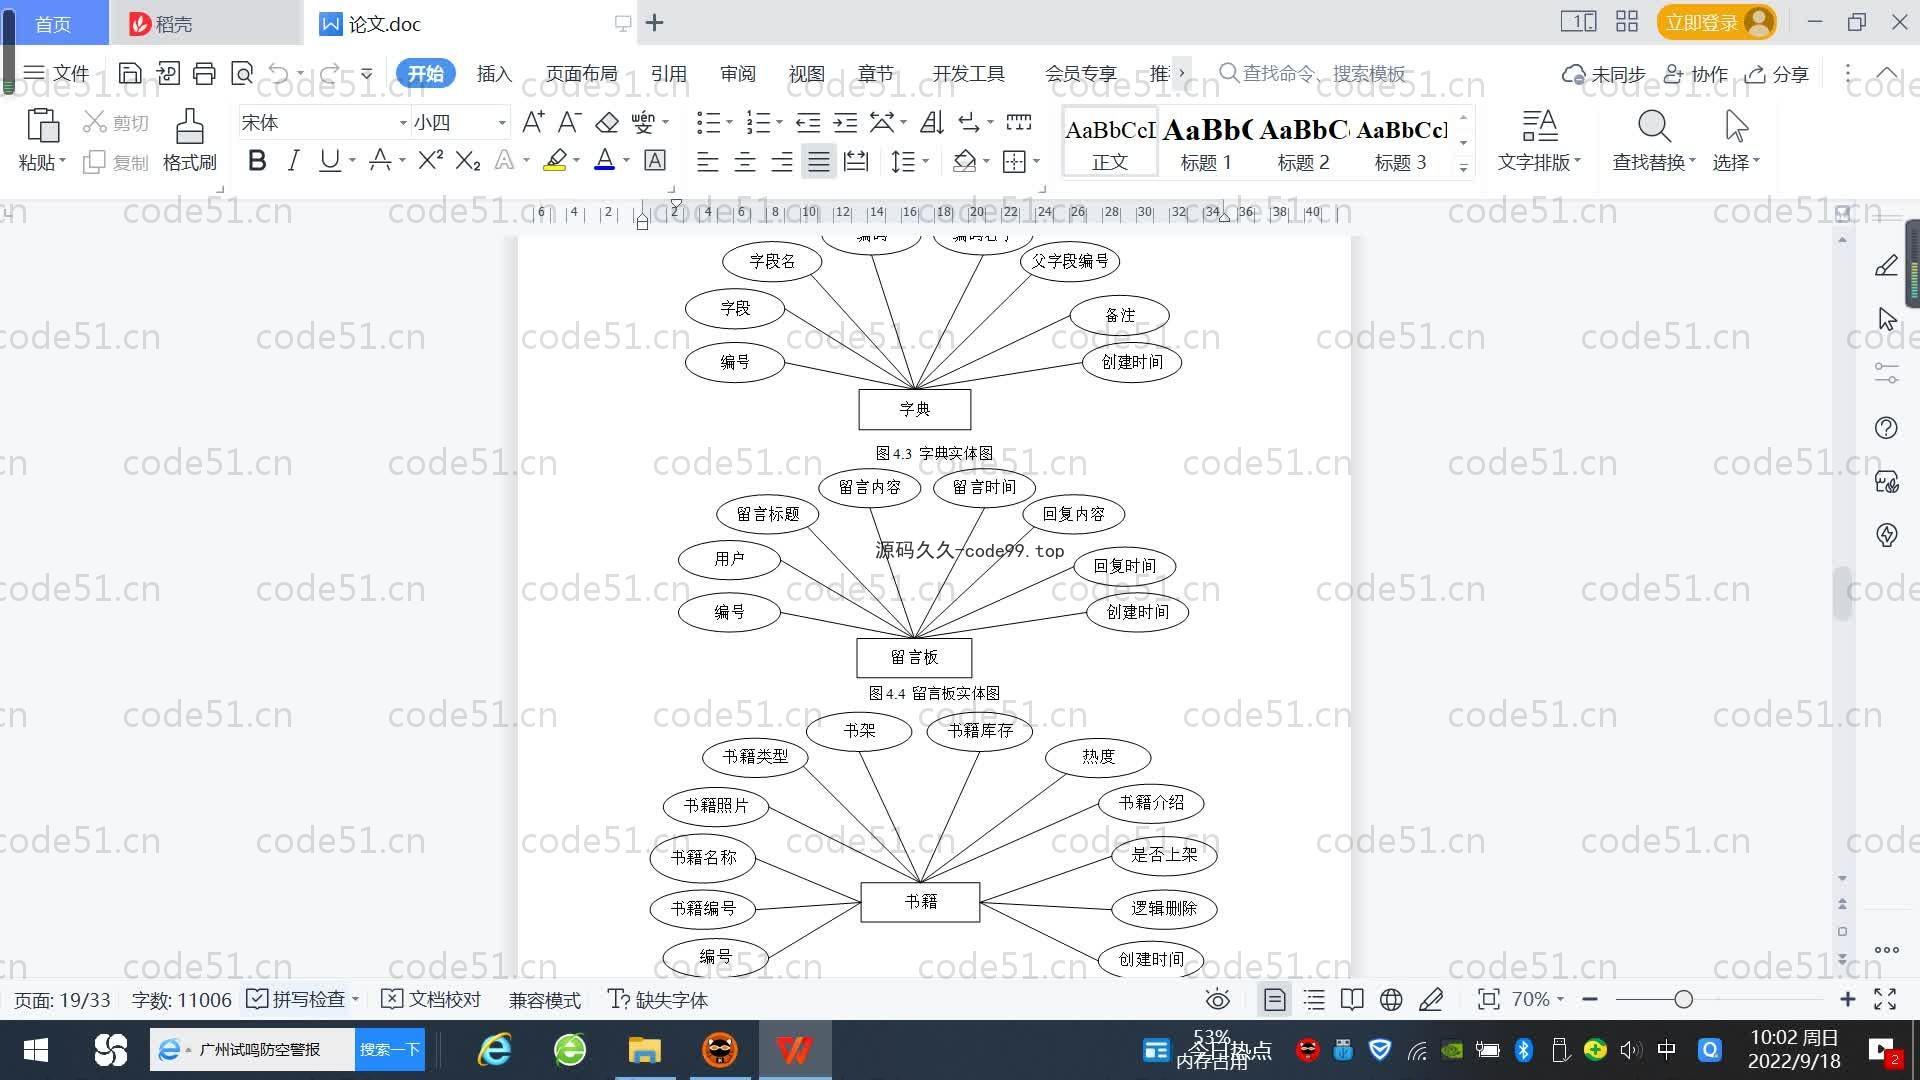This screenshot has height=1080, width=1920.
Task: Click the character border icon
Action: coord(655,160)
